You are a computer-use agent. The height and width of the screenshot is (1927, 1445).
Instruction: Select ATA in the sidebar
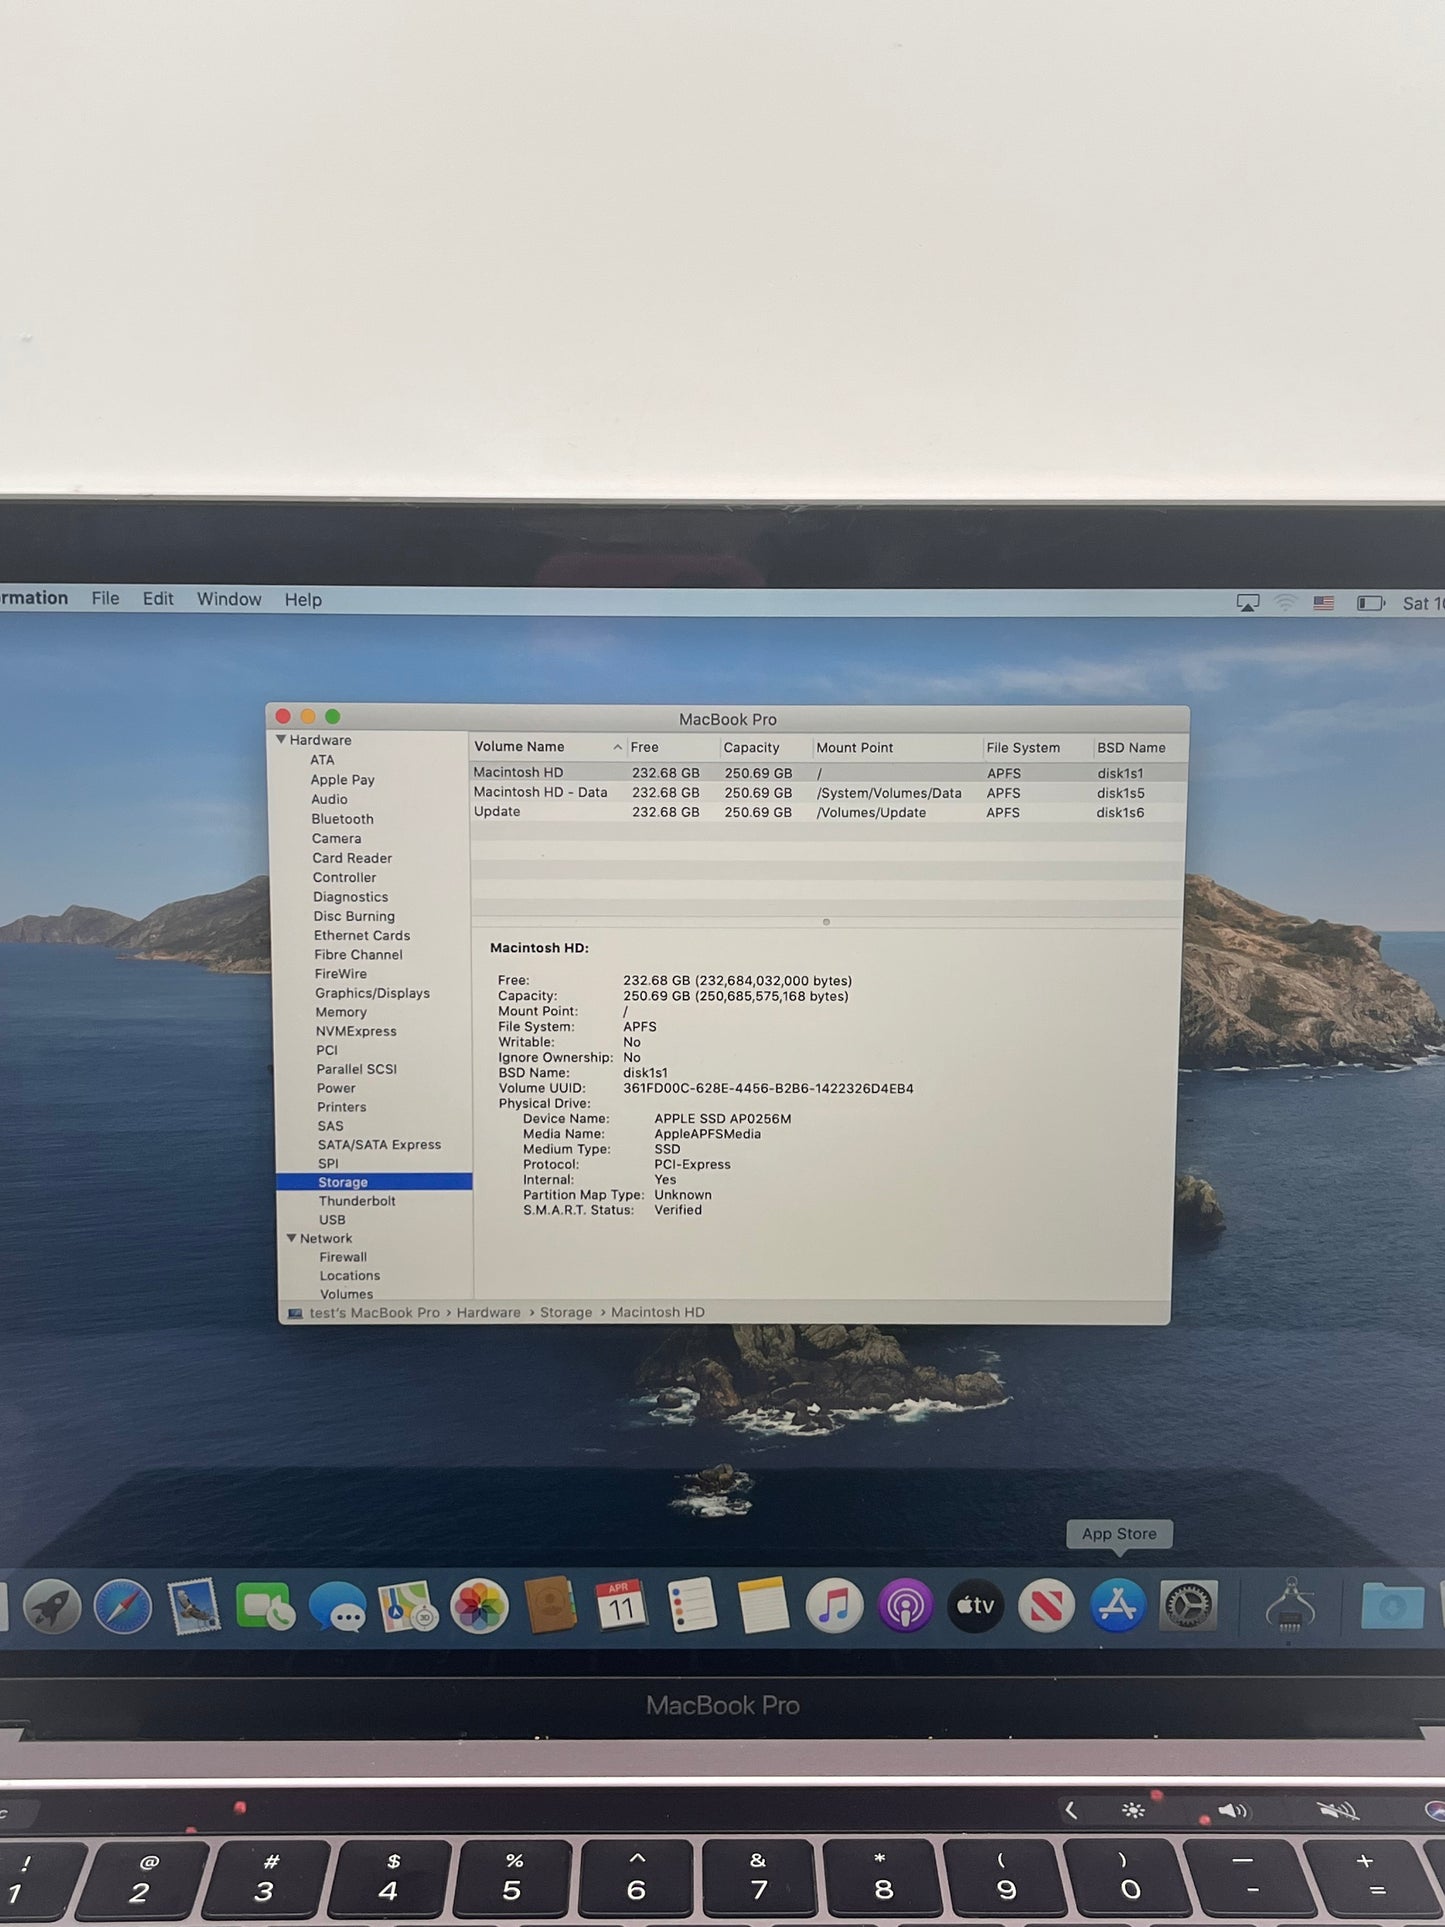[322, 760]
